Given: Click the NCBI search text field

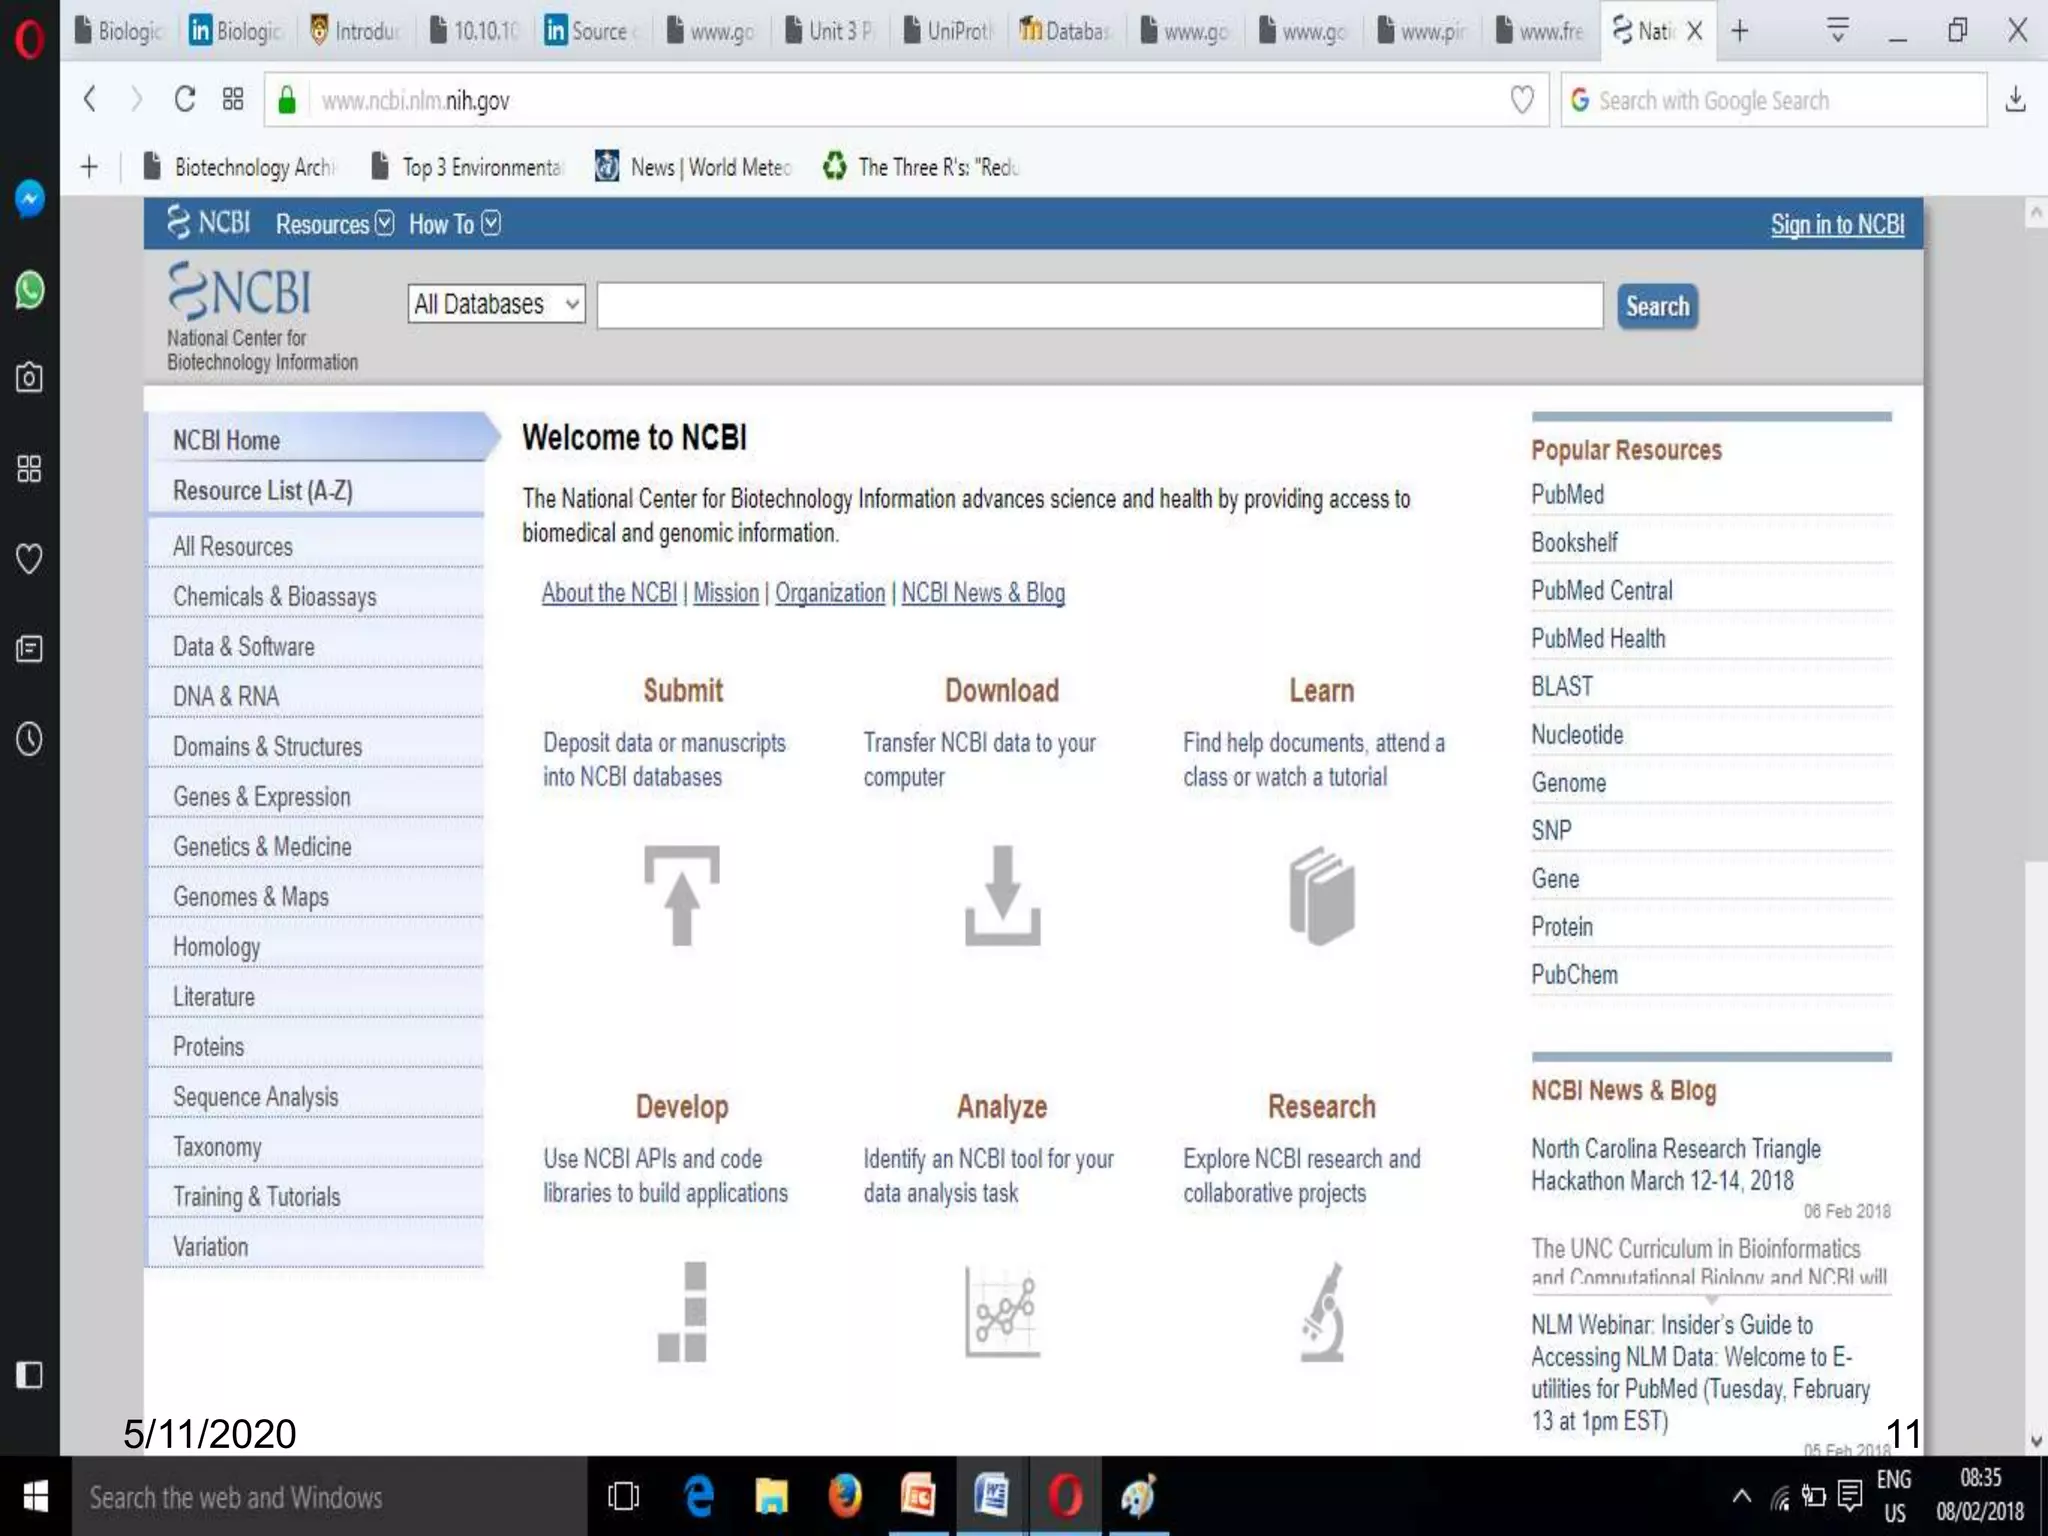Looking at the screenshot, I should point(1100,306).
